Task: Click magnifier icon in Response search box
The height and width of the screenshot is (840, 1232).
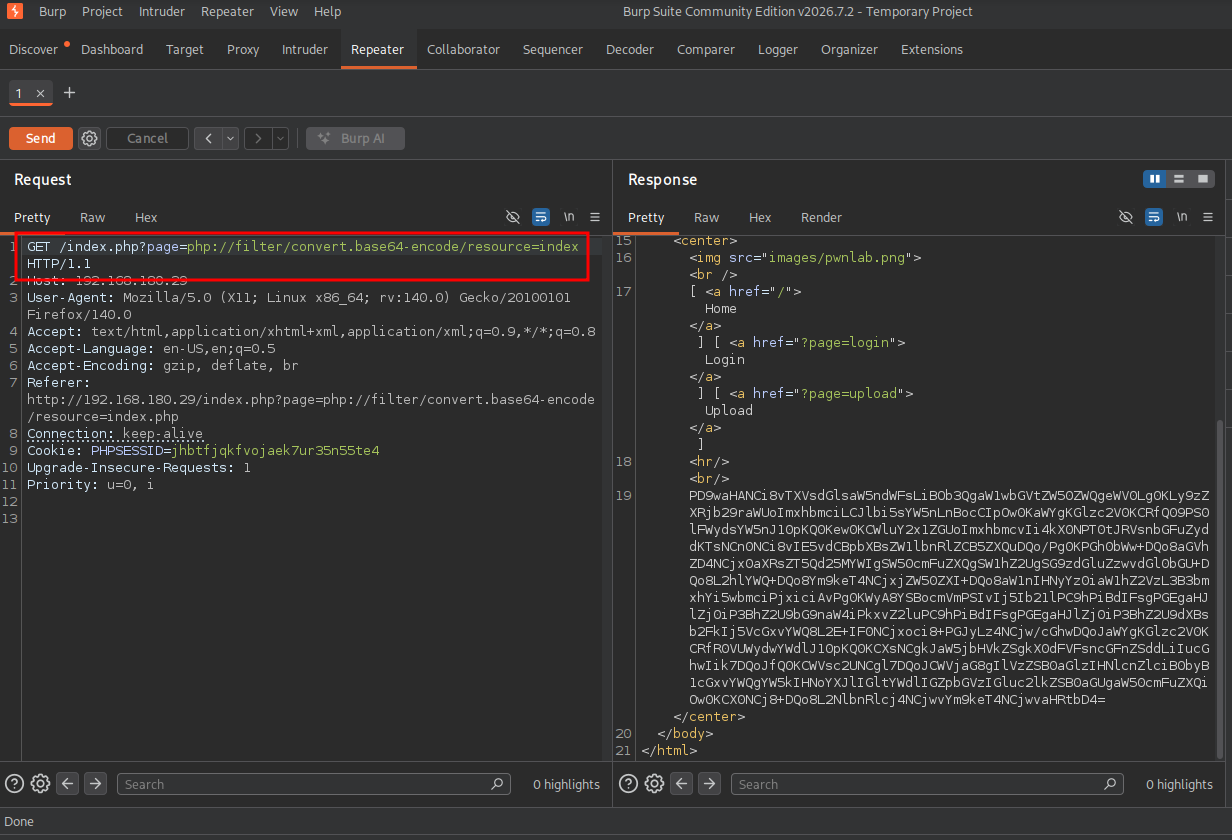Action: [x=1110, y=784]
